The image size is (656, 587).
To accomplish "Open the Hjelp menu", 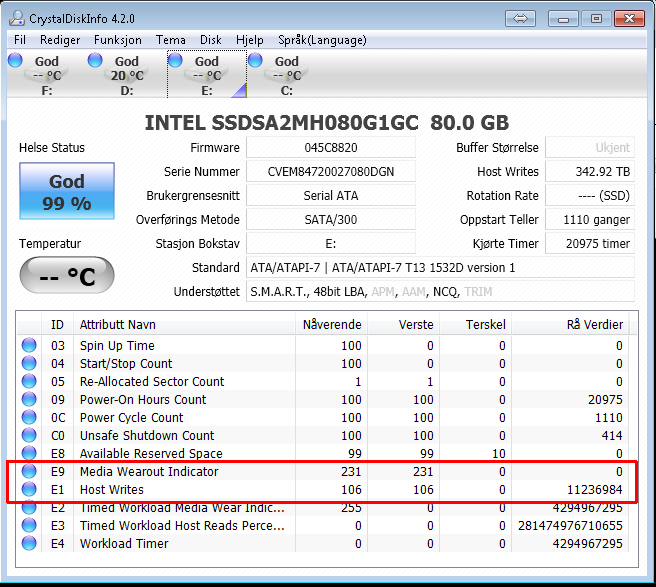I will tap(250, 40).
